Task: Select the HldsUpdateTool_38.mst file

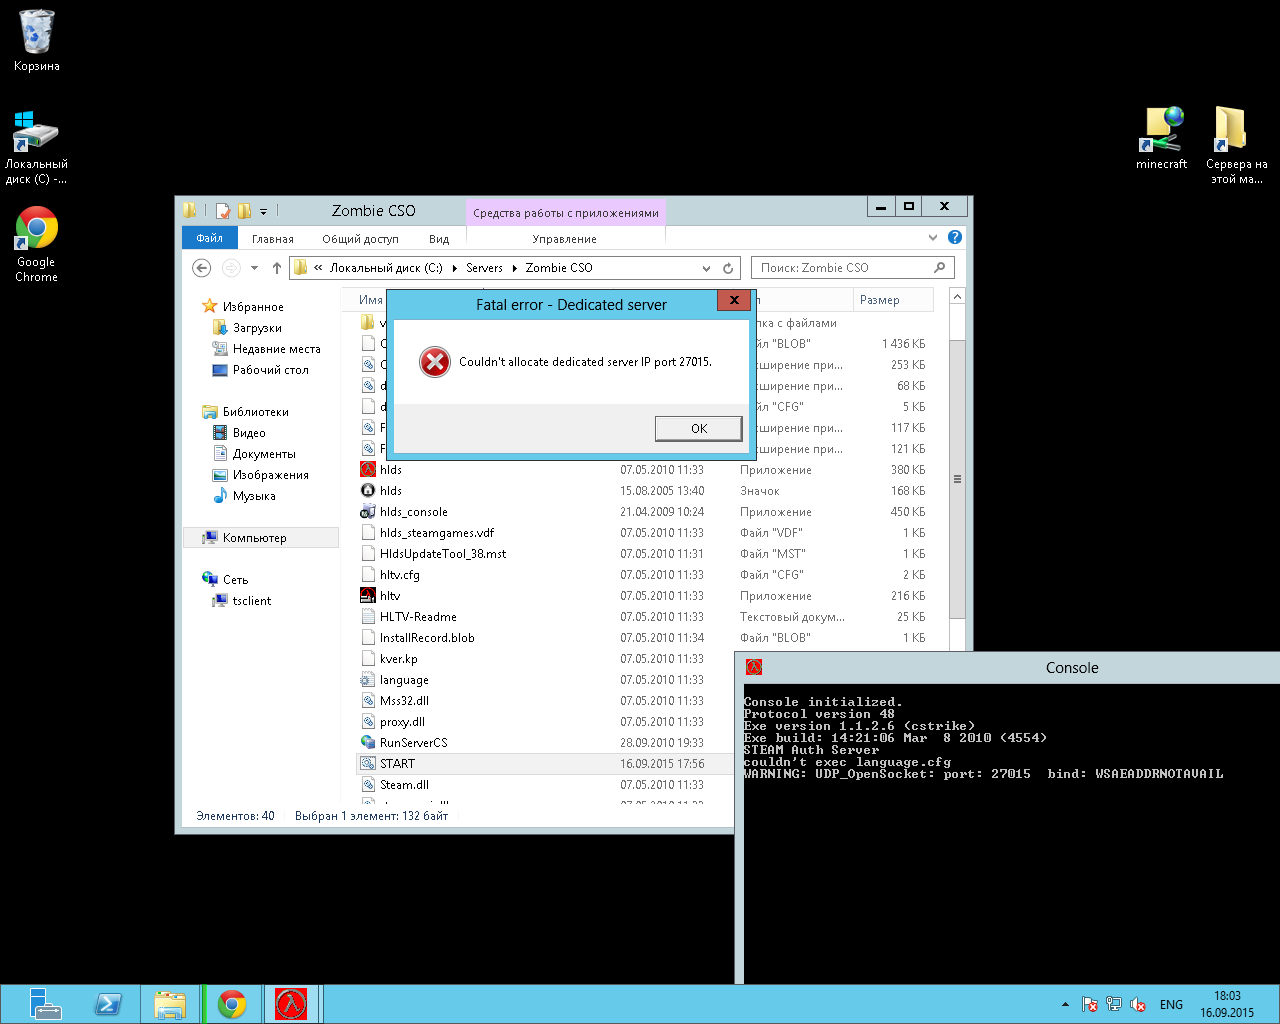Action: point(644,554)
